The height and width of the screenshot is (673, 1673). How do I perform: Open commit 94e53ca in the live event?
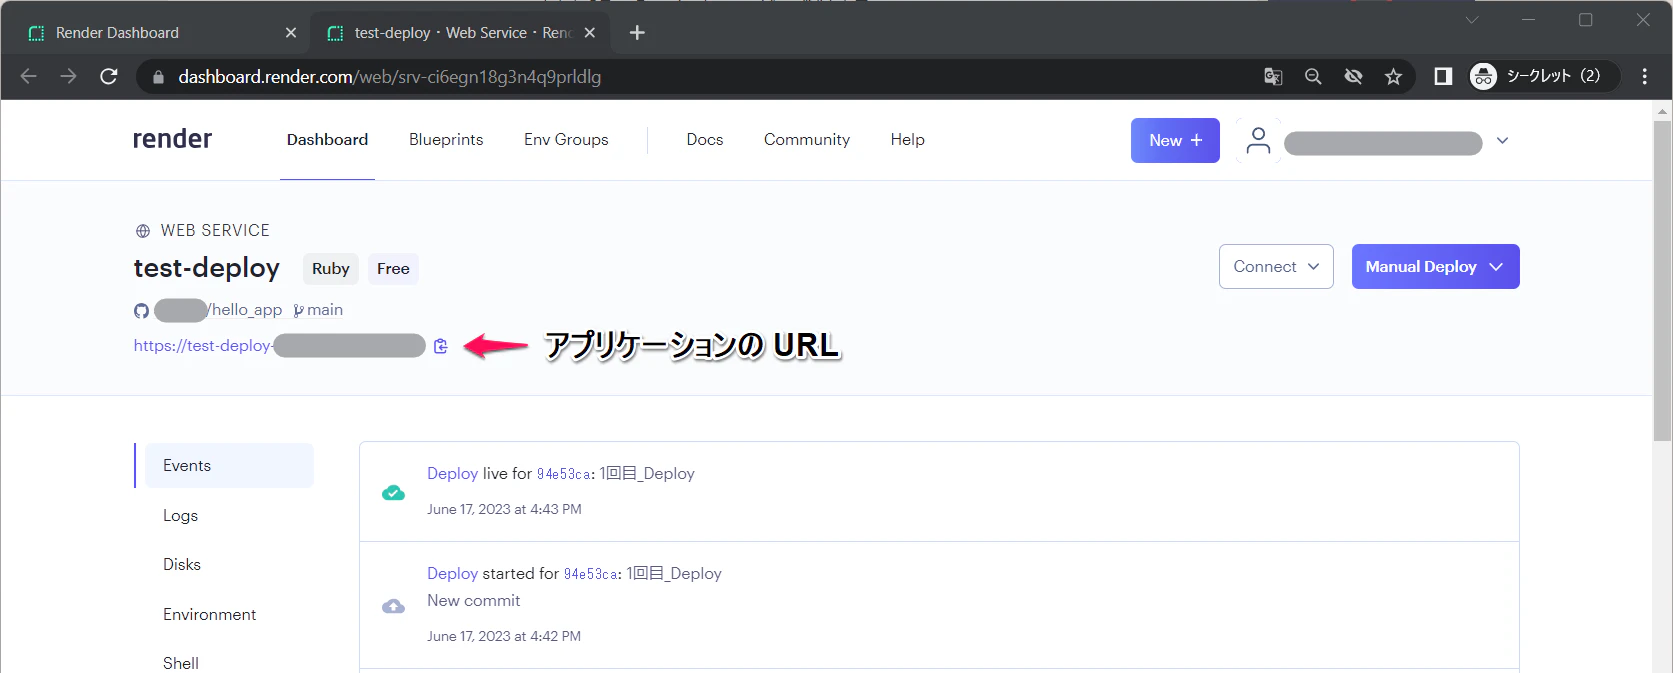pos(563,474)
